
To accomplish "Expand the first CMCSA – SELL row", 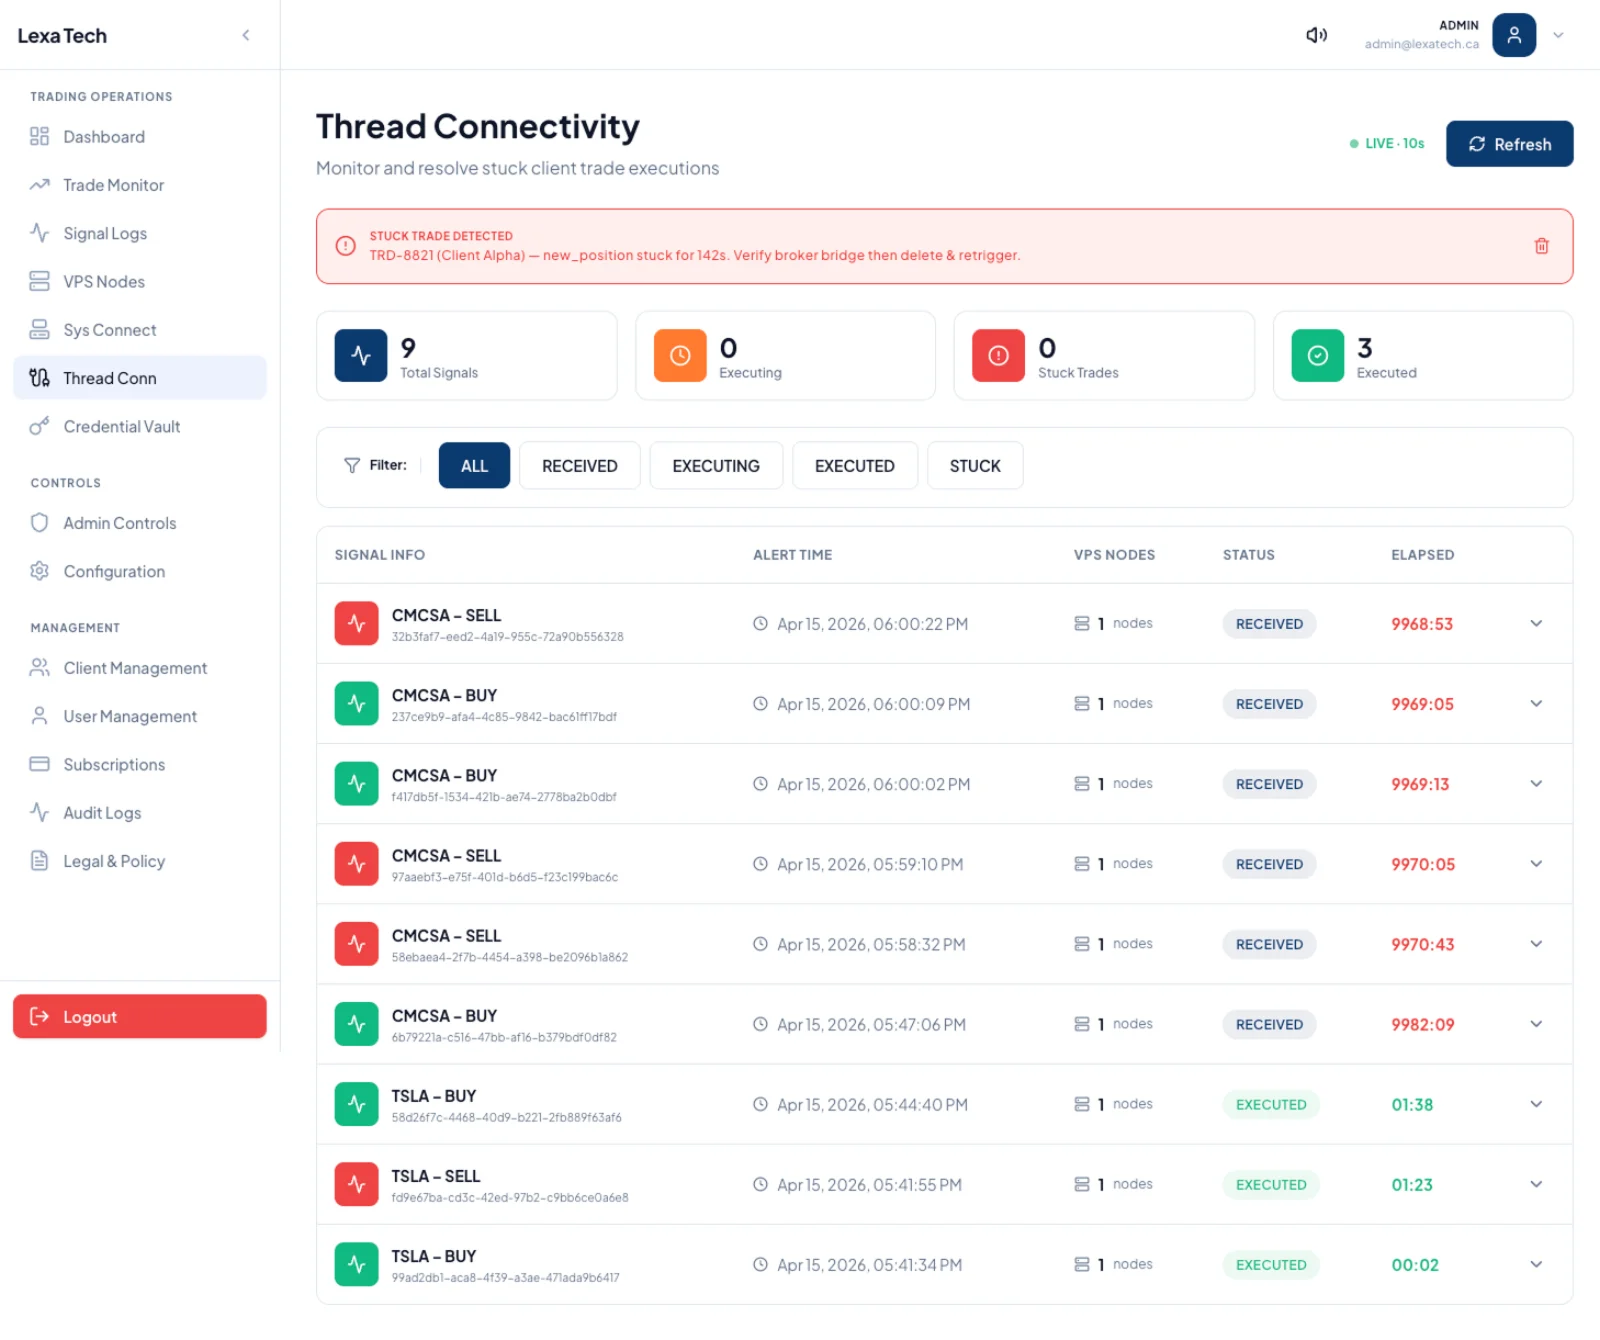I will 1536,624.
